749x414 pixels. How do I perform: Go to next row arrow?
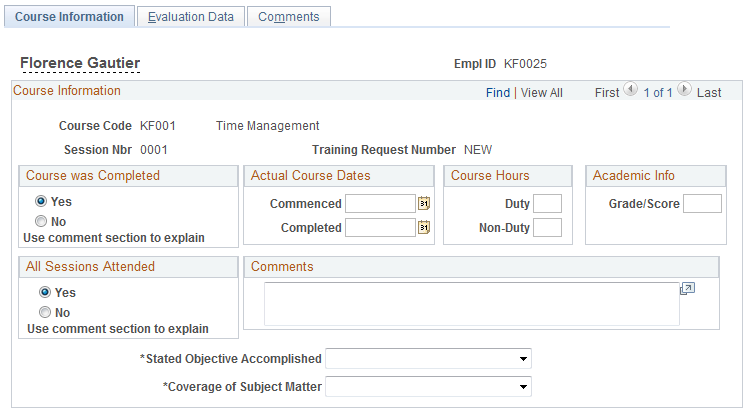684,90
